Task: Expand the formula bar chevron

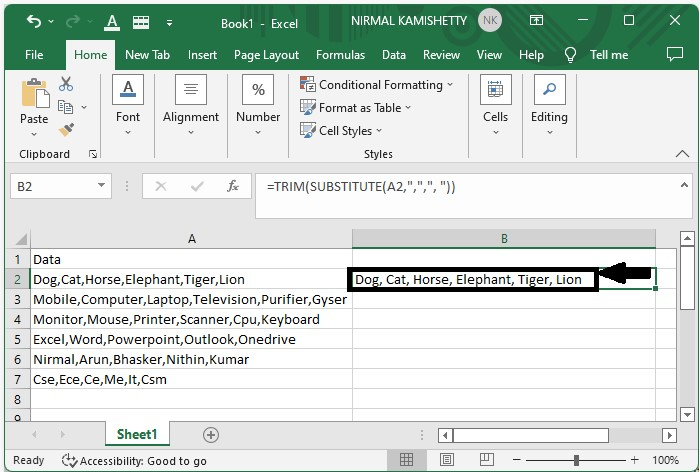Action: tap(684, 185)
